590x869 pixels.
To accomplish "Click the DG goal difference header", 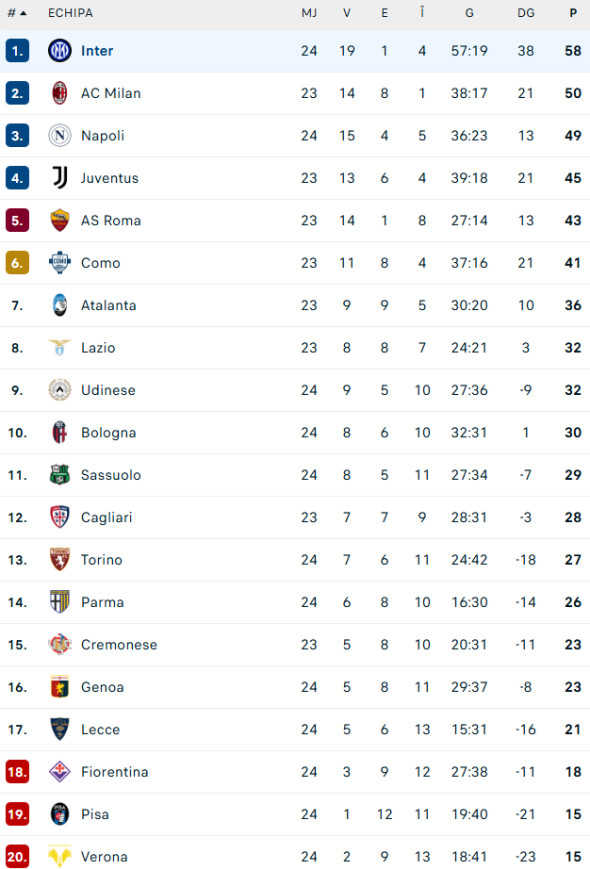I will [x=526, y=13].
